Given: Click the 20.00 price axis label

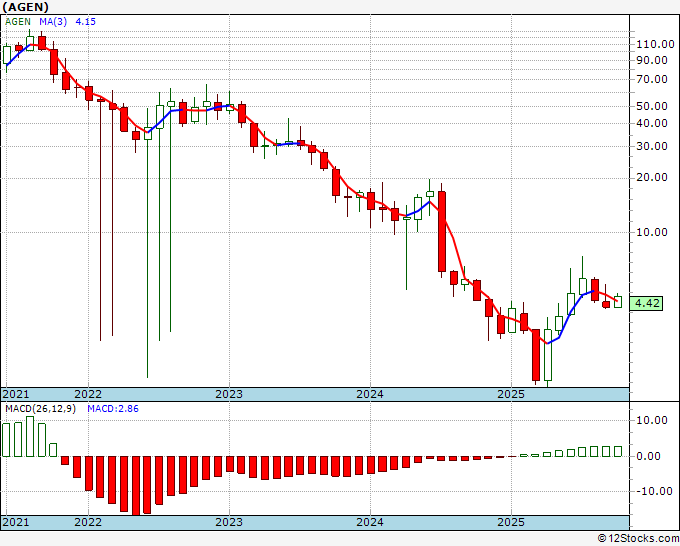Looking at the screenshot, I should tap(652, 177).
